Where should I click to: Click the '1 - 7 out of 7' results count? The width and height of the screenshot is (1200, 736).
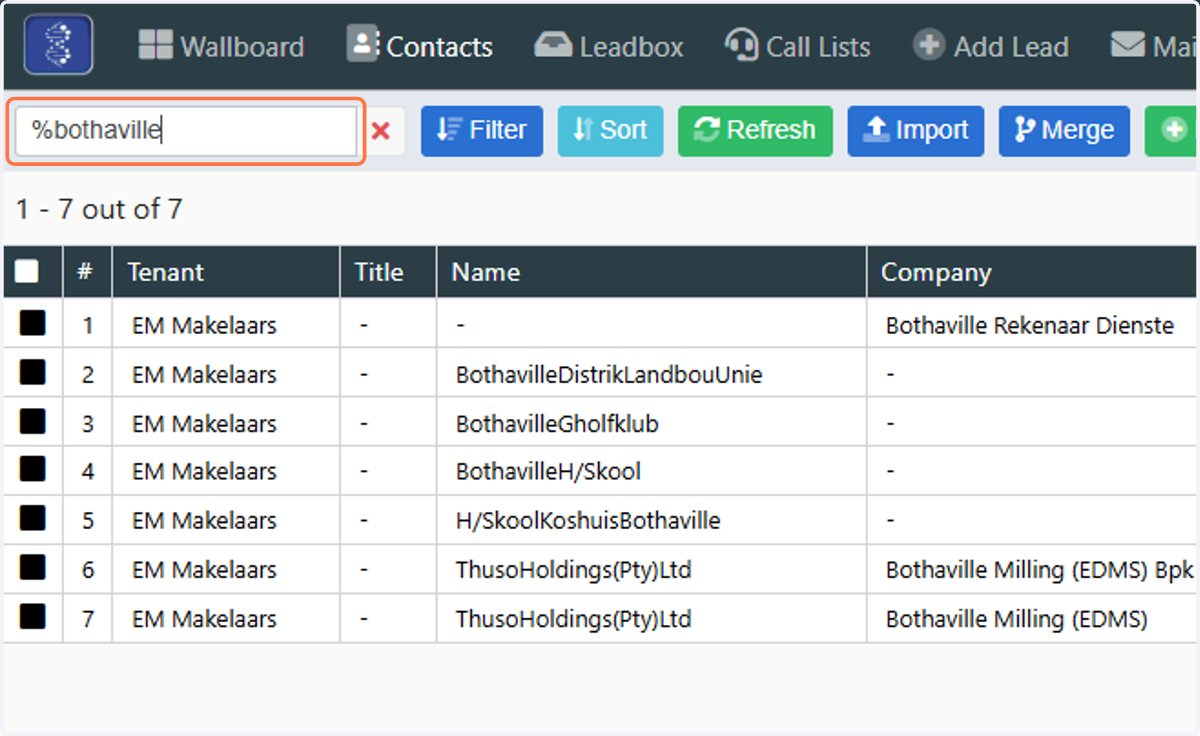click(x=99, y=209)
